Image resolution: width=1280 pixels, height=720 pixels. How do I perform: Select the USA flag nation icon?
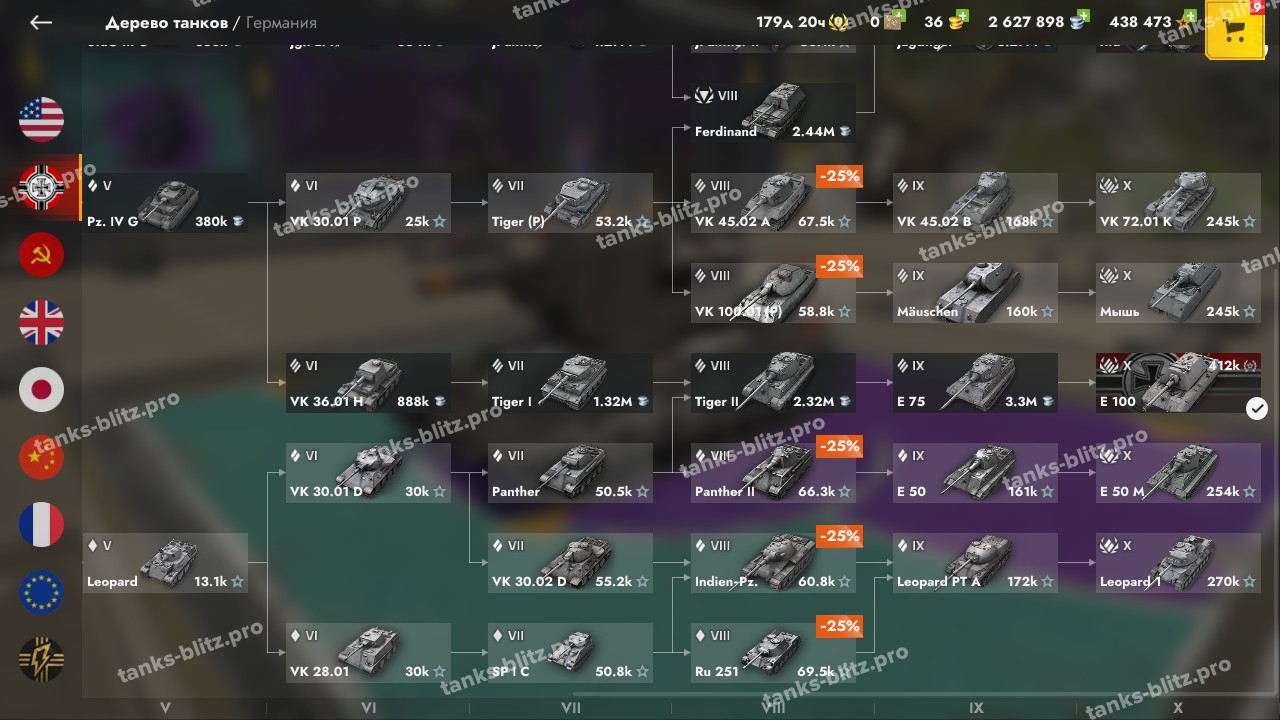(41, 119)
